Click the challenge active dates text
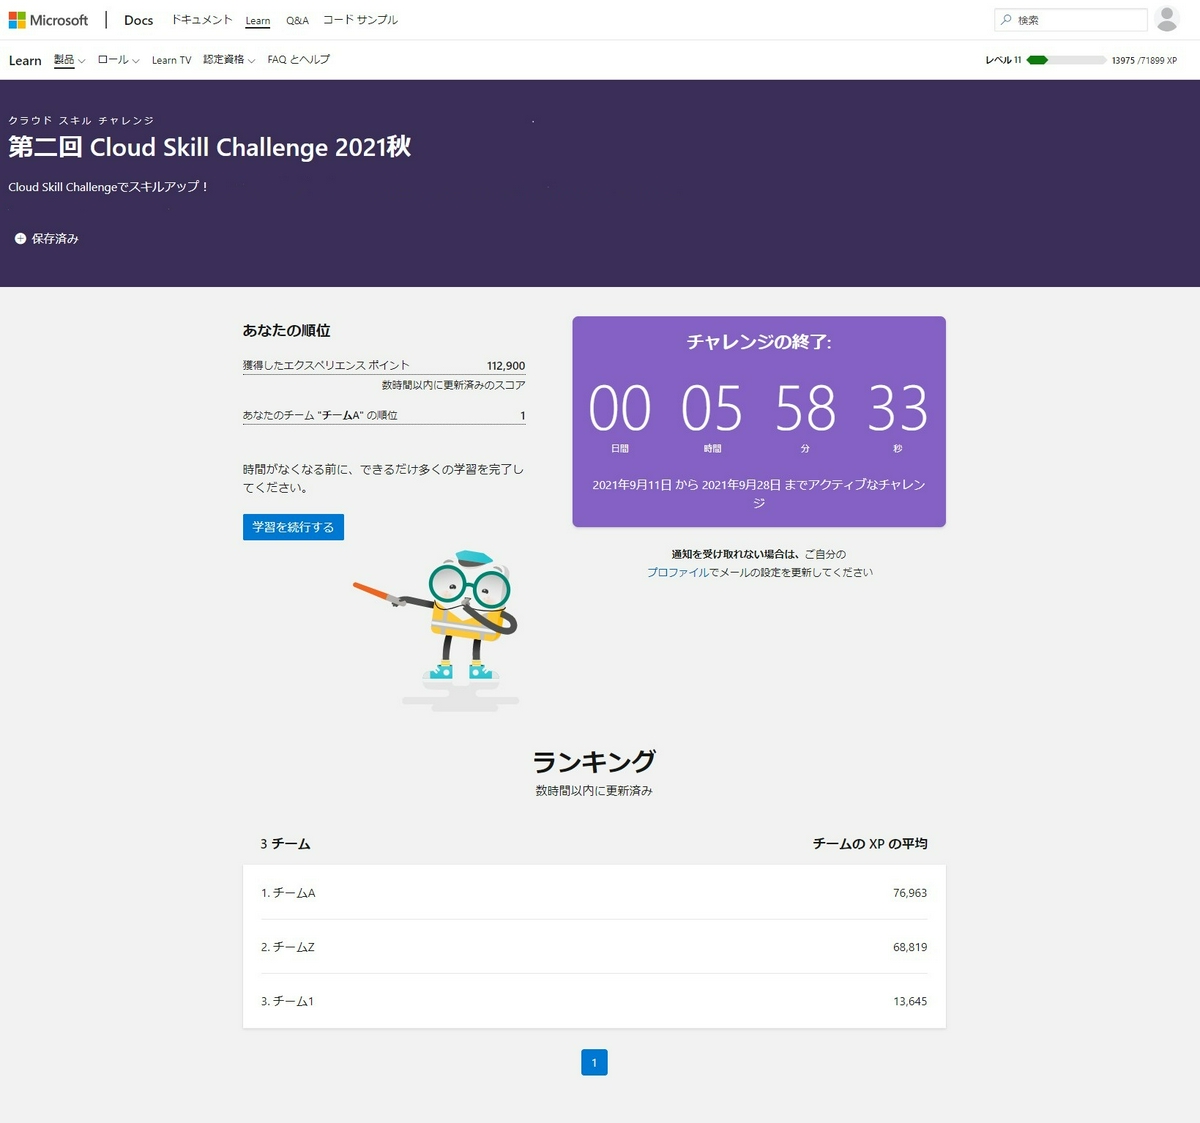1200x1123 pixels. point(759,493)
